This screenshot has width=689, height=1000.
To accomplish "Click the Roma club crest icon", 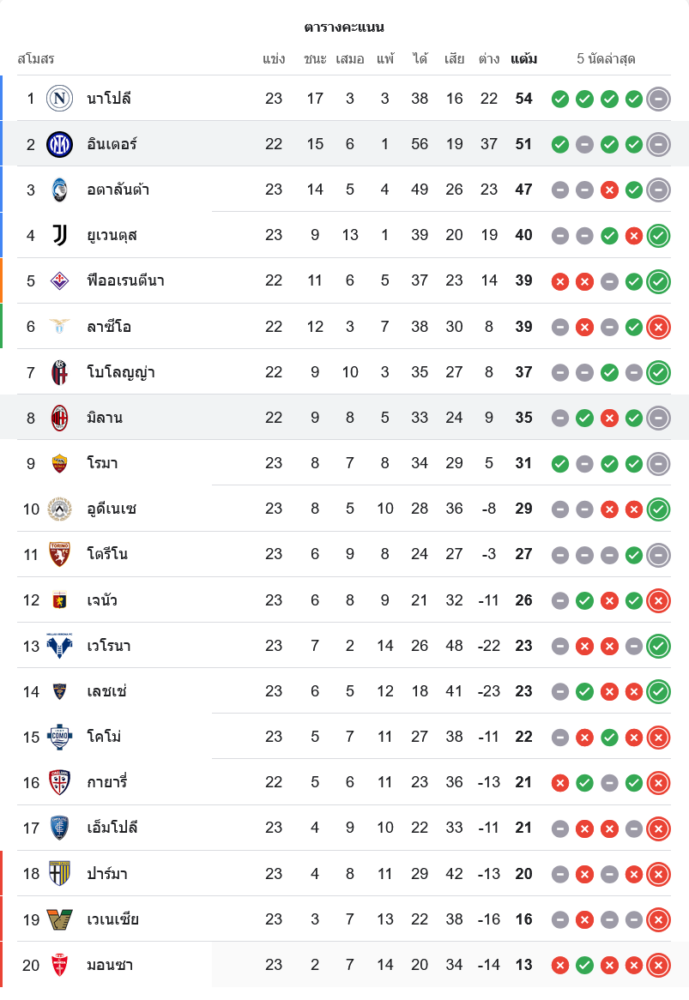I will click(60, 463).
